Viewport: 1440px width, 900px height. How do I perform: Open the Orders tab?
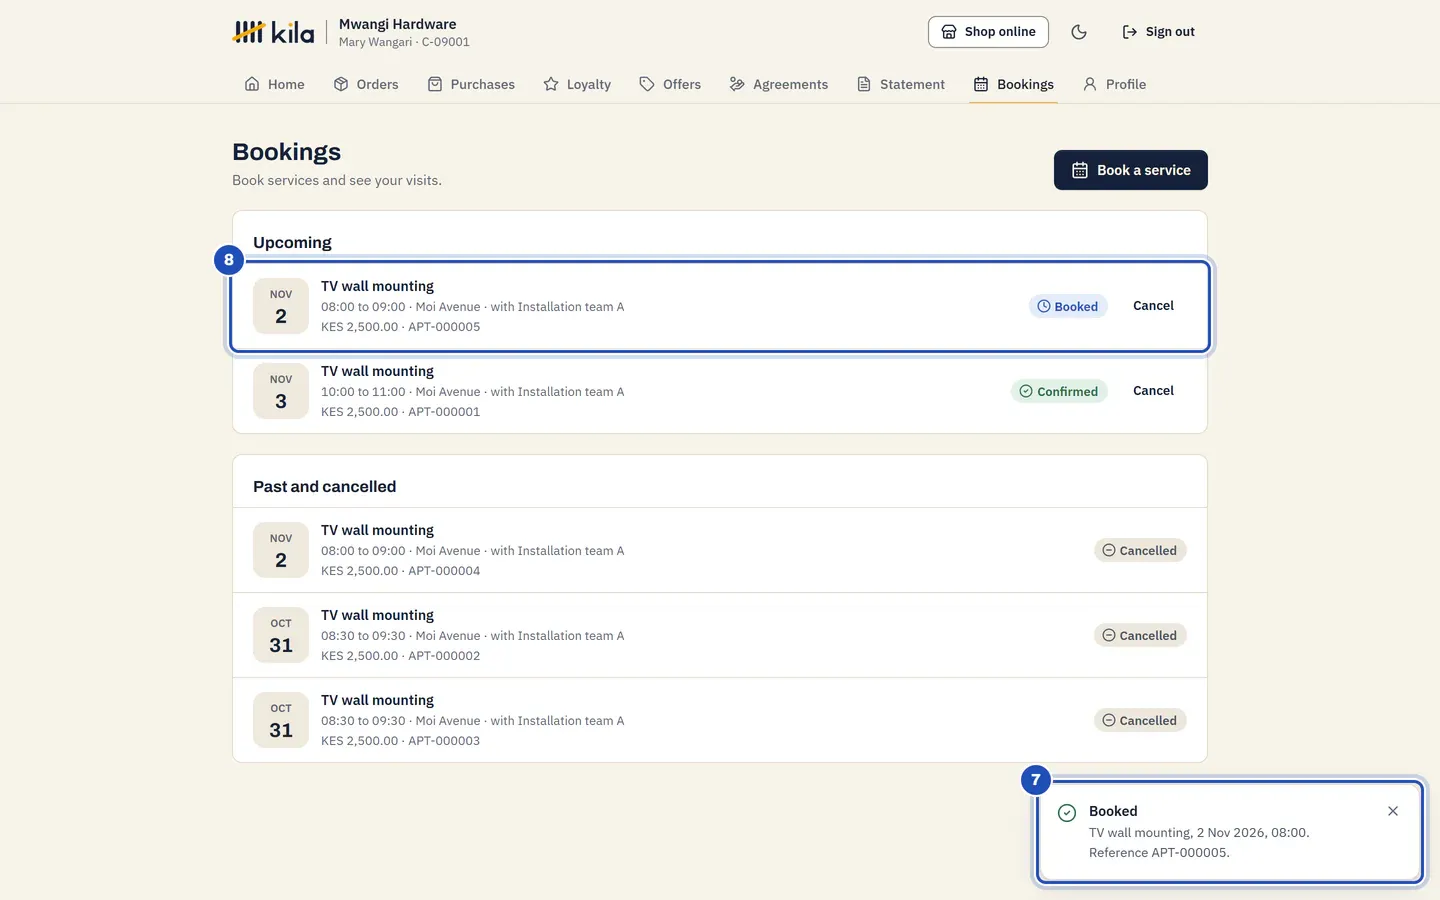pos(366,84)
